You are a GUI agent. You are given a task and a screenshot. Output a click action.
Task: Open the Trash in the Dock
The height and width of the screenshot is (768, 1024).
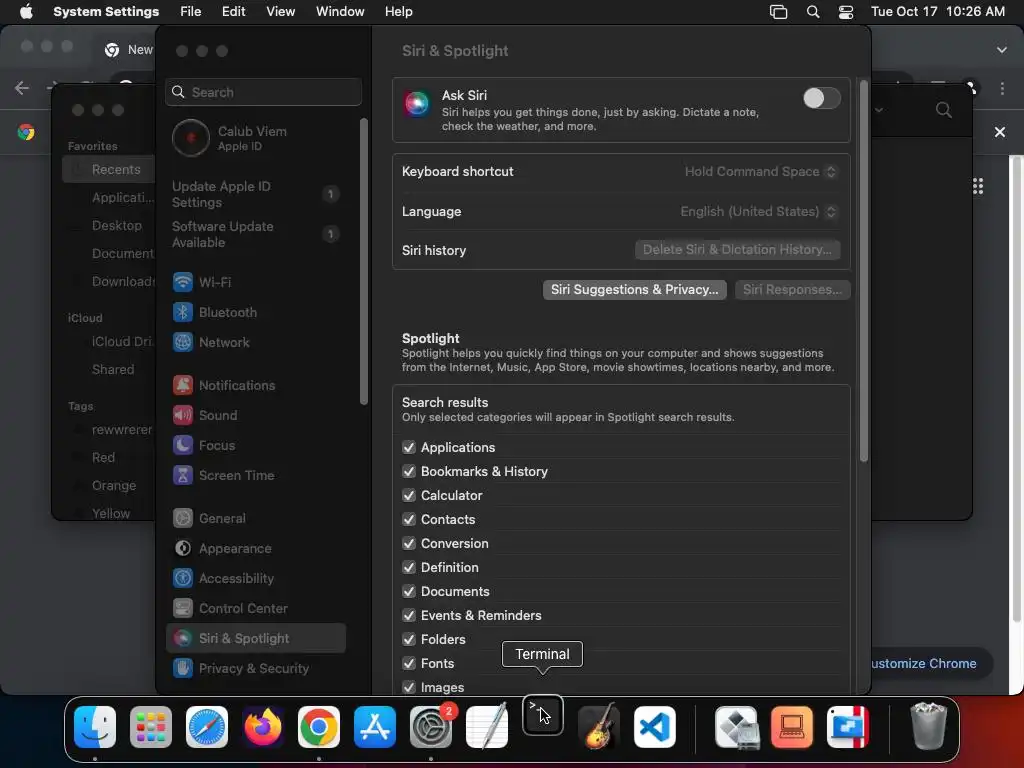point(928,726)
